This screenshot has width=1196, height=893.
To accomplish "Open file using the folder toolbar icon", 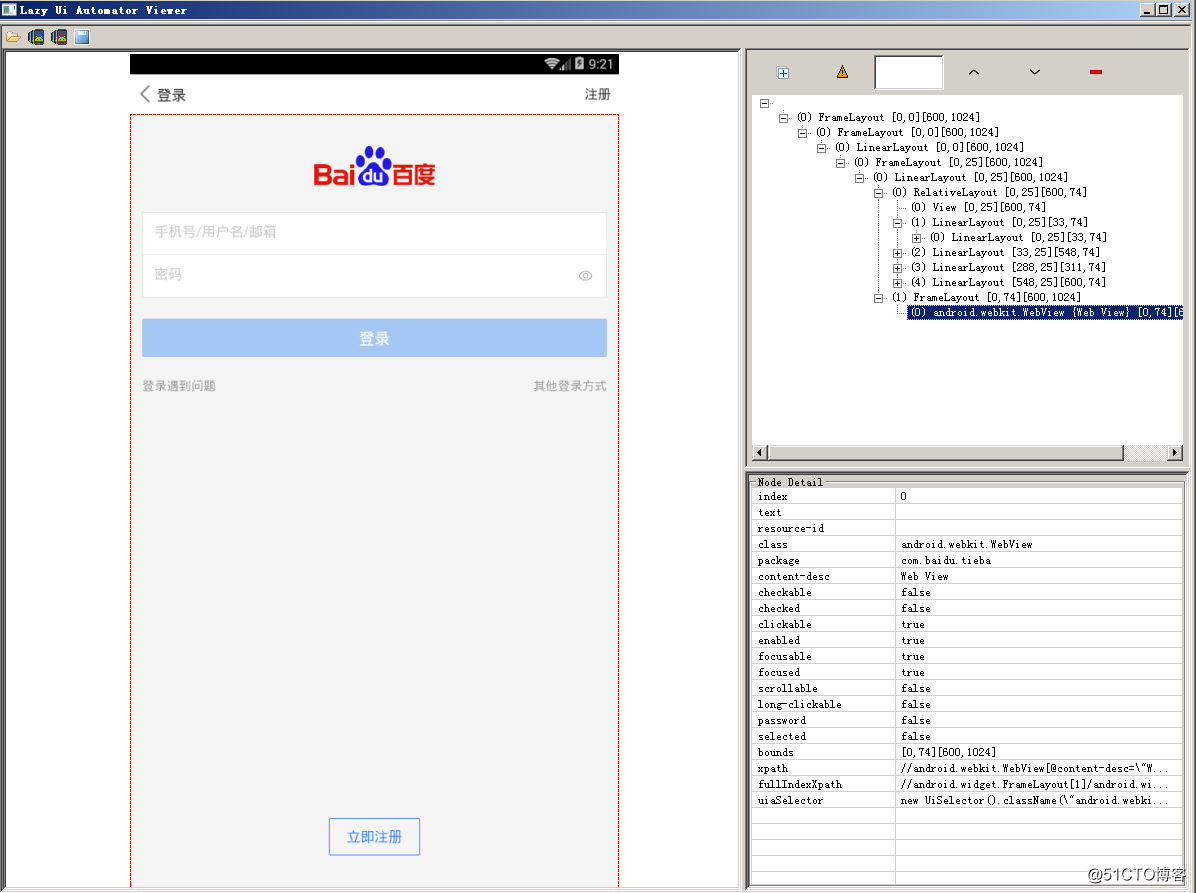I will [13, 37].
